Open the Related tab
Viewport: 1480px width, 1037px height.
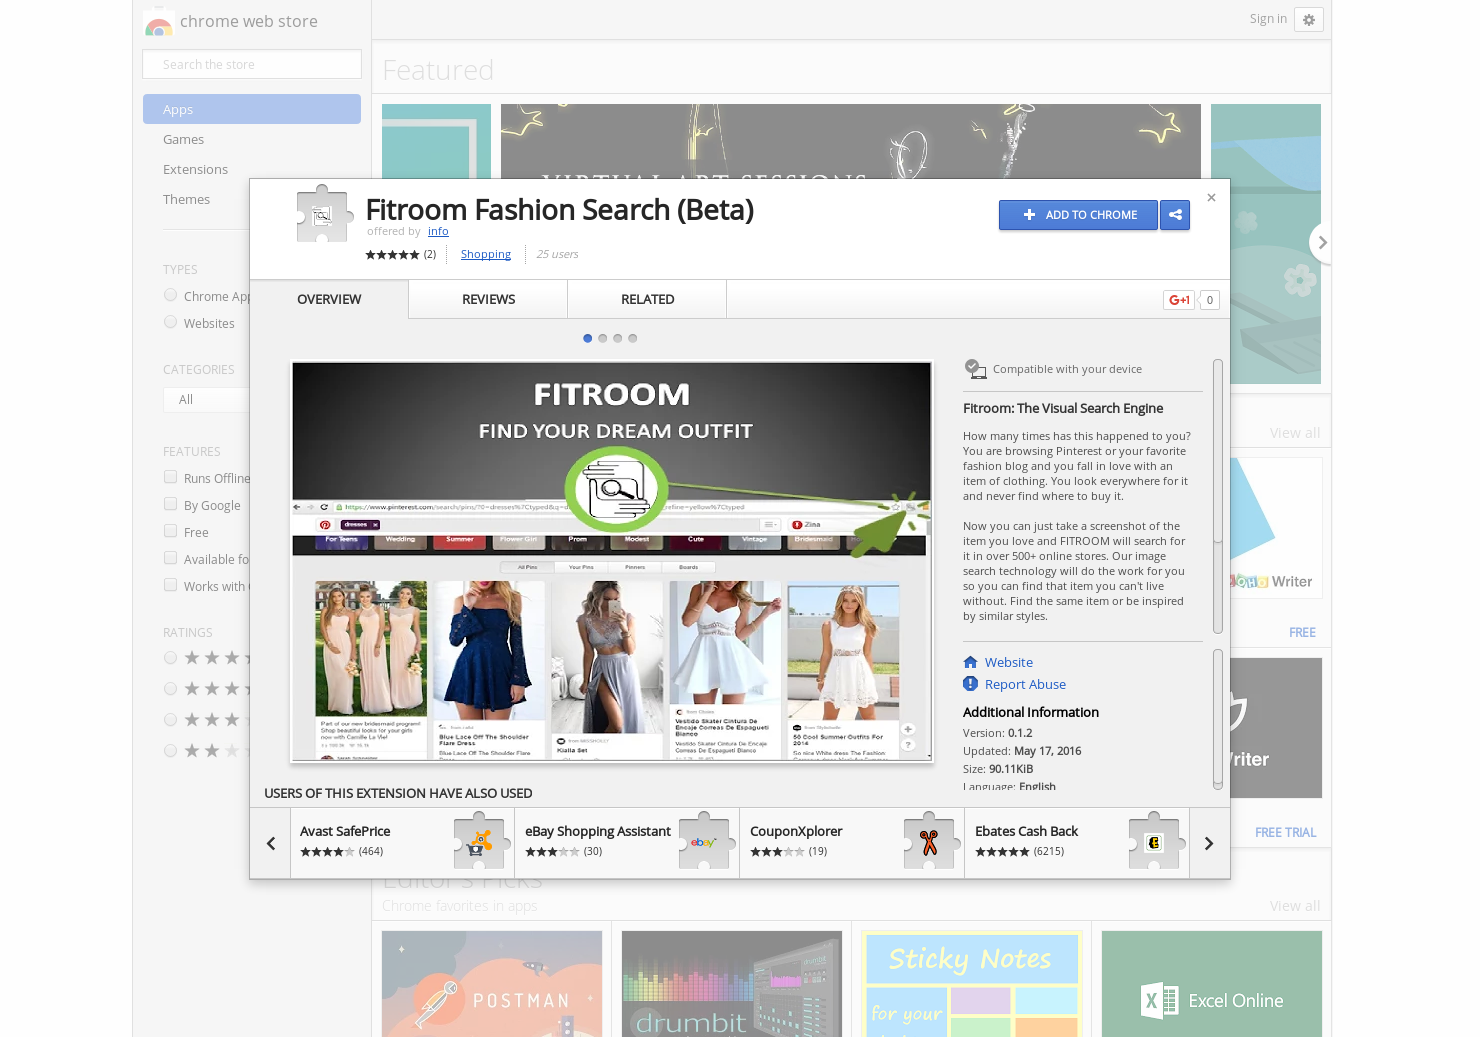click(647, 299)
